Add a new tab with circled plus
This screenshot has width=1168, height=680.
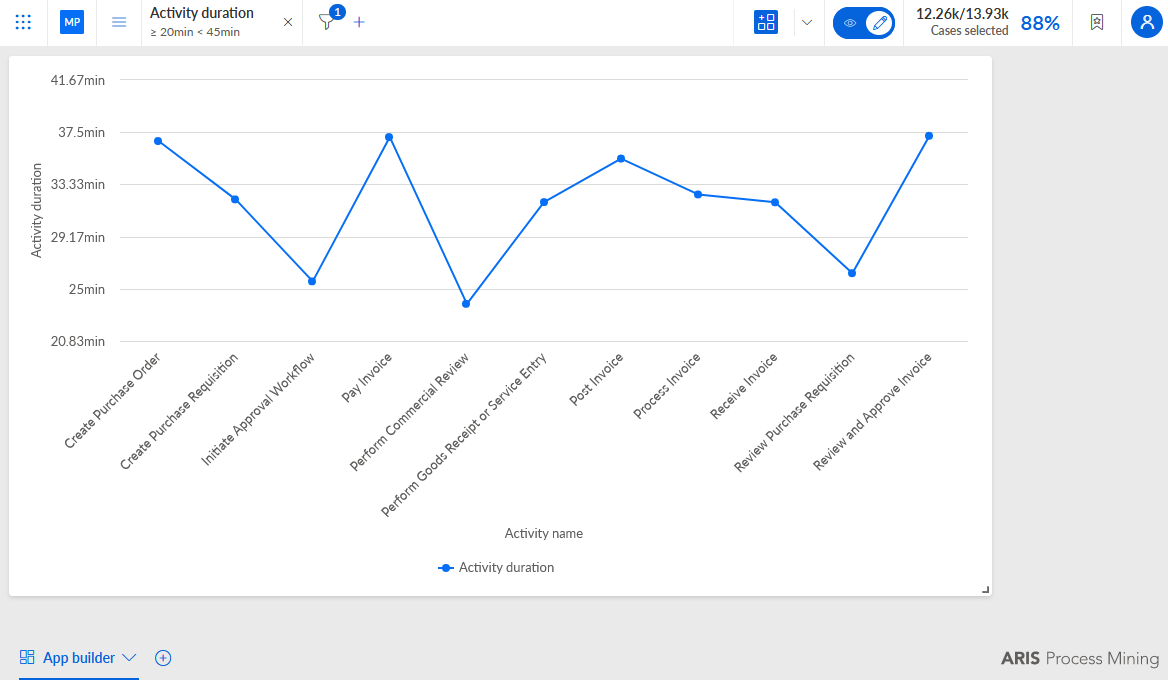coord(163,658)
